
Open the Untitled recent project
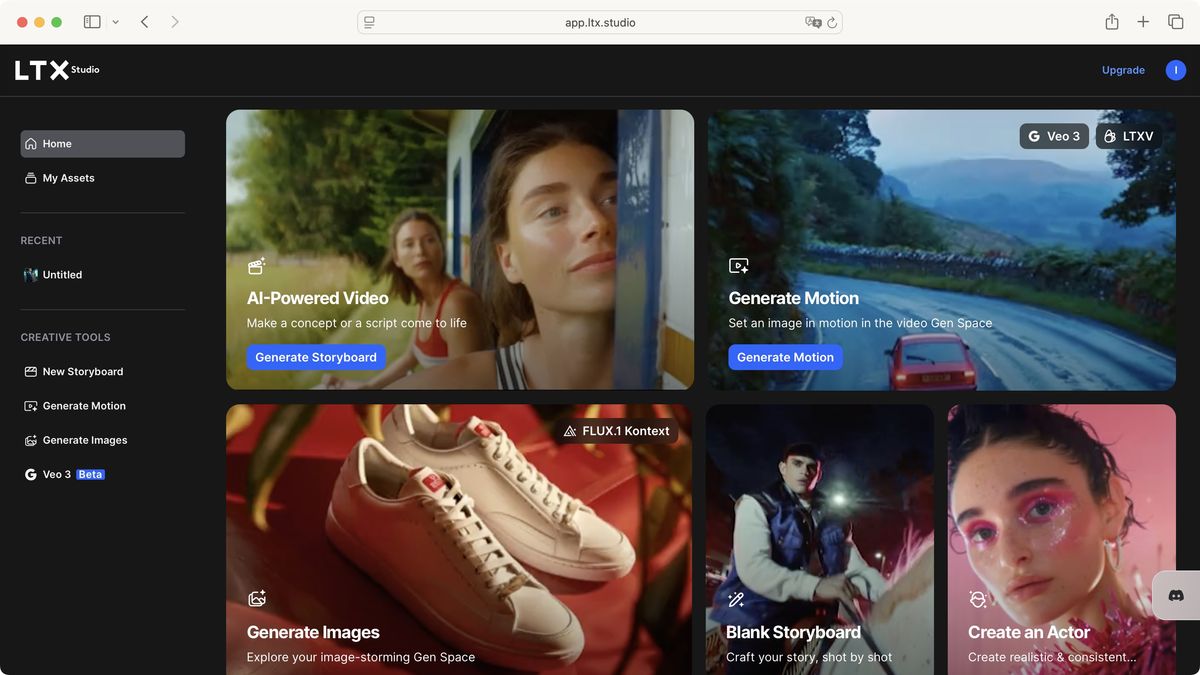point(103,275)
